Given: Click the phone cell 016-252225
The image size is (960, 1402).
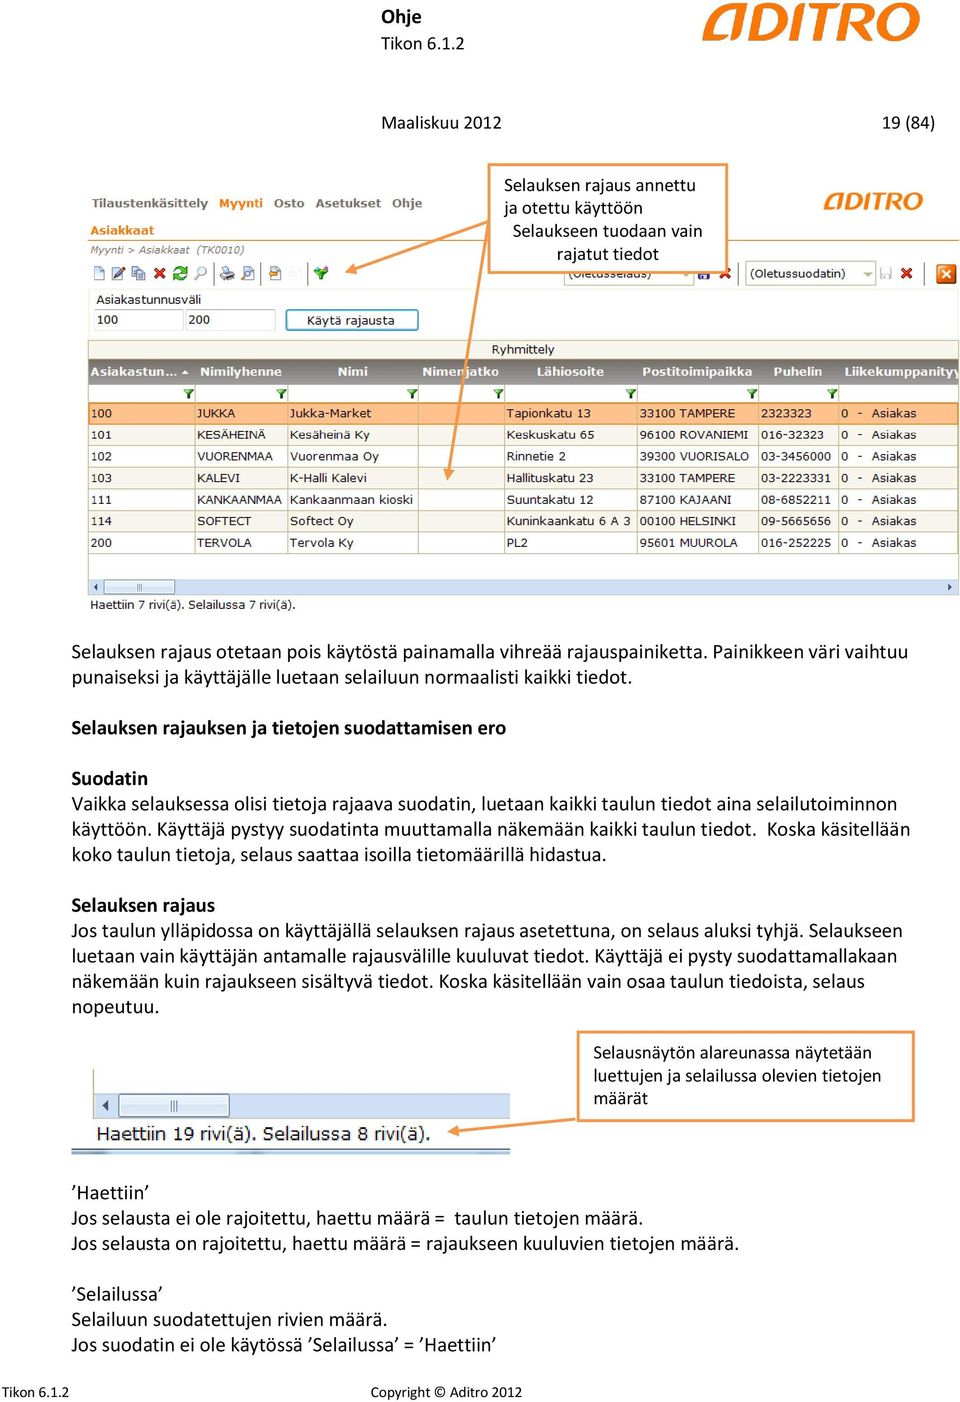Looking at the screenshot, I should point(796,543).
